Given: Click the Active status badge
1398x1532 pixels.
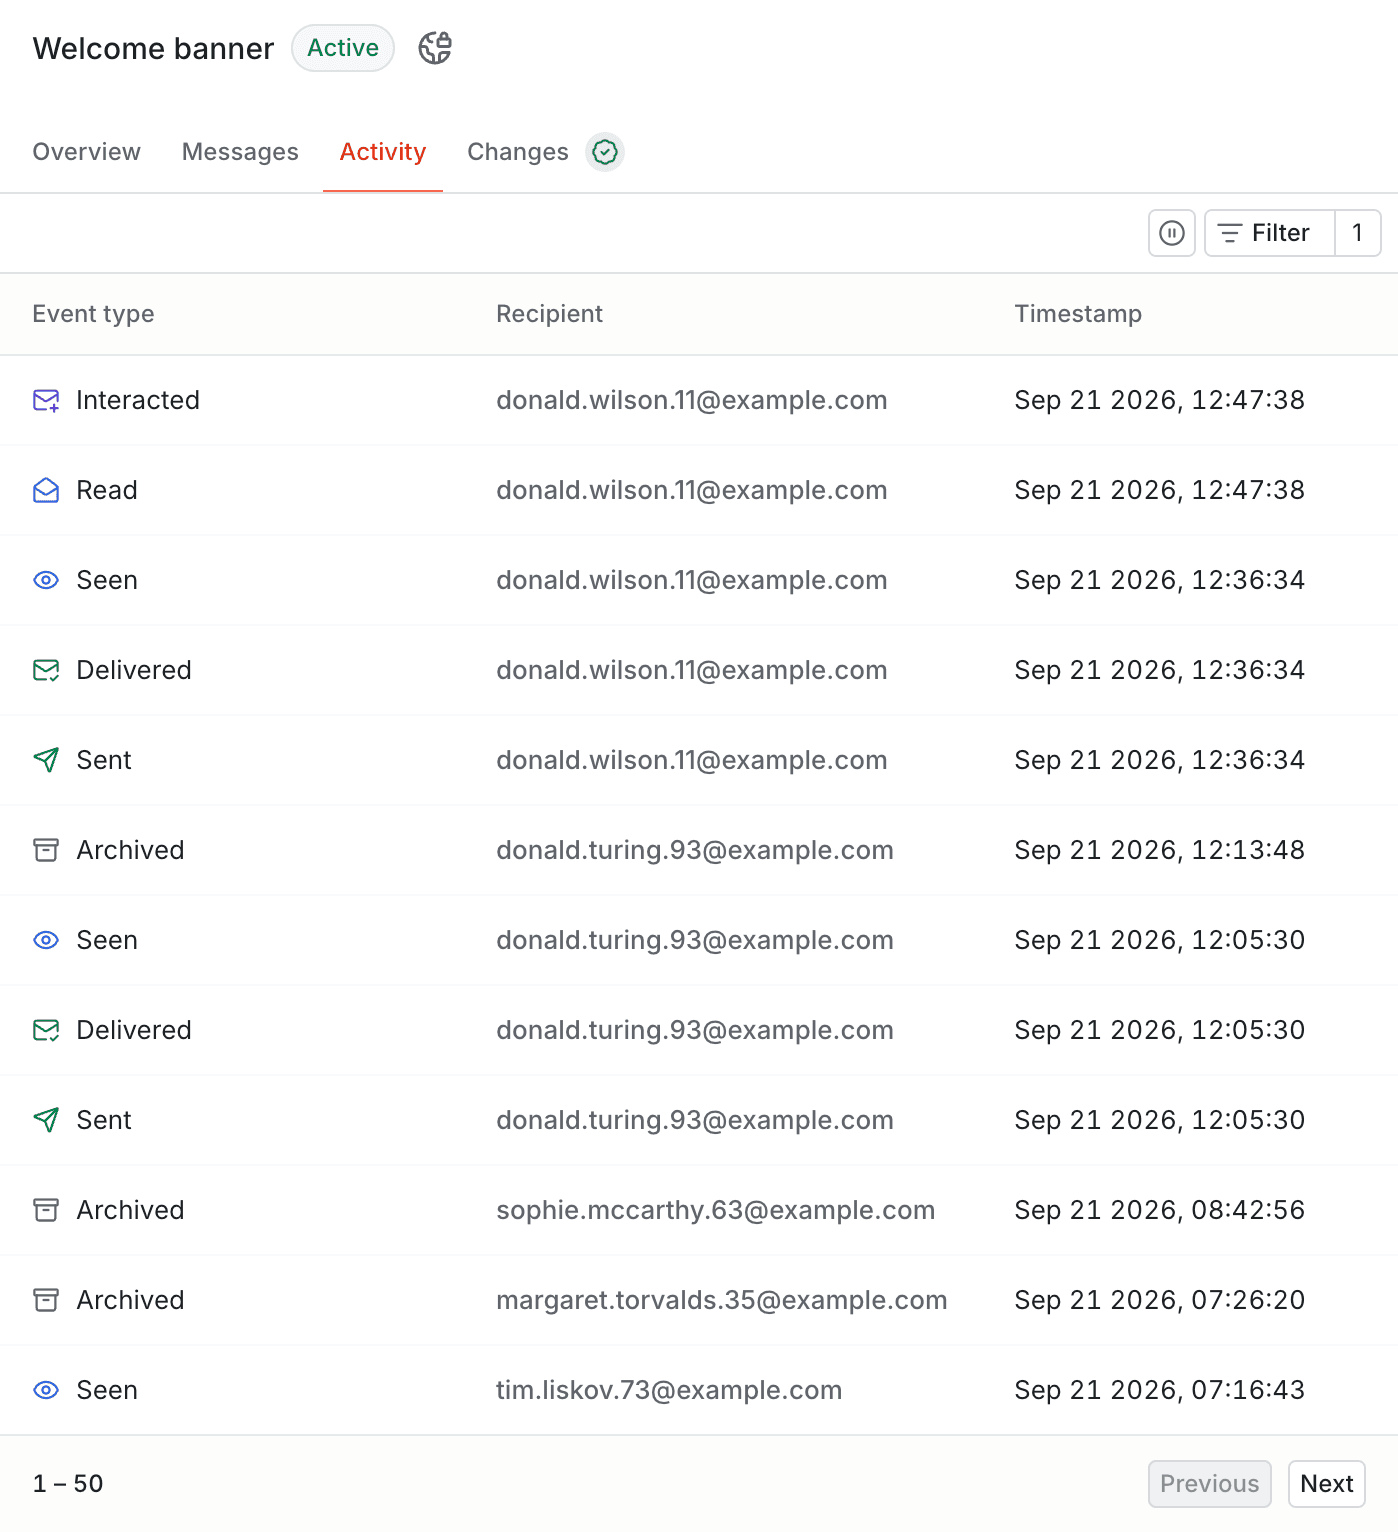Looking at the screenshot, I should pos(343,48).
